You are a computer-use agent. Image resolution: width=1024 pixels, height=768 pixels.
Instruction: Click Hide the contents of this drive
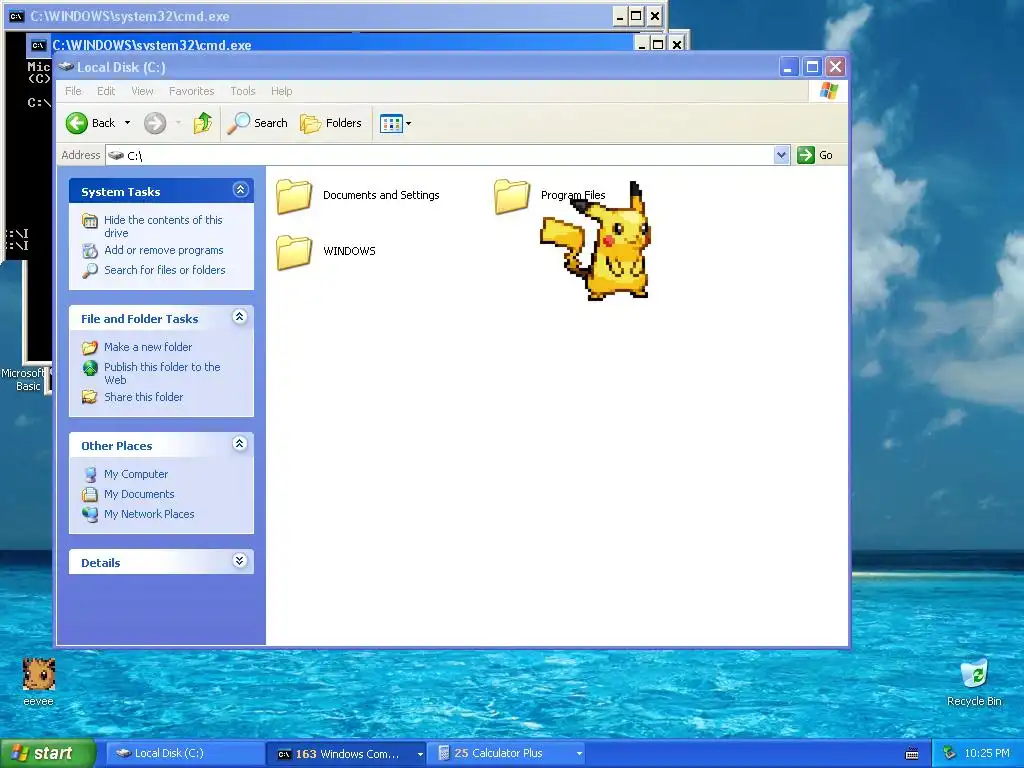[x=163, y=226]
